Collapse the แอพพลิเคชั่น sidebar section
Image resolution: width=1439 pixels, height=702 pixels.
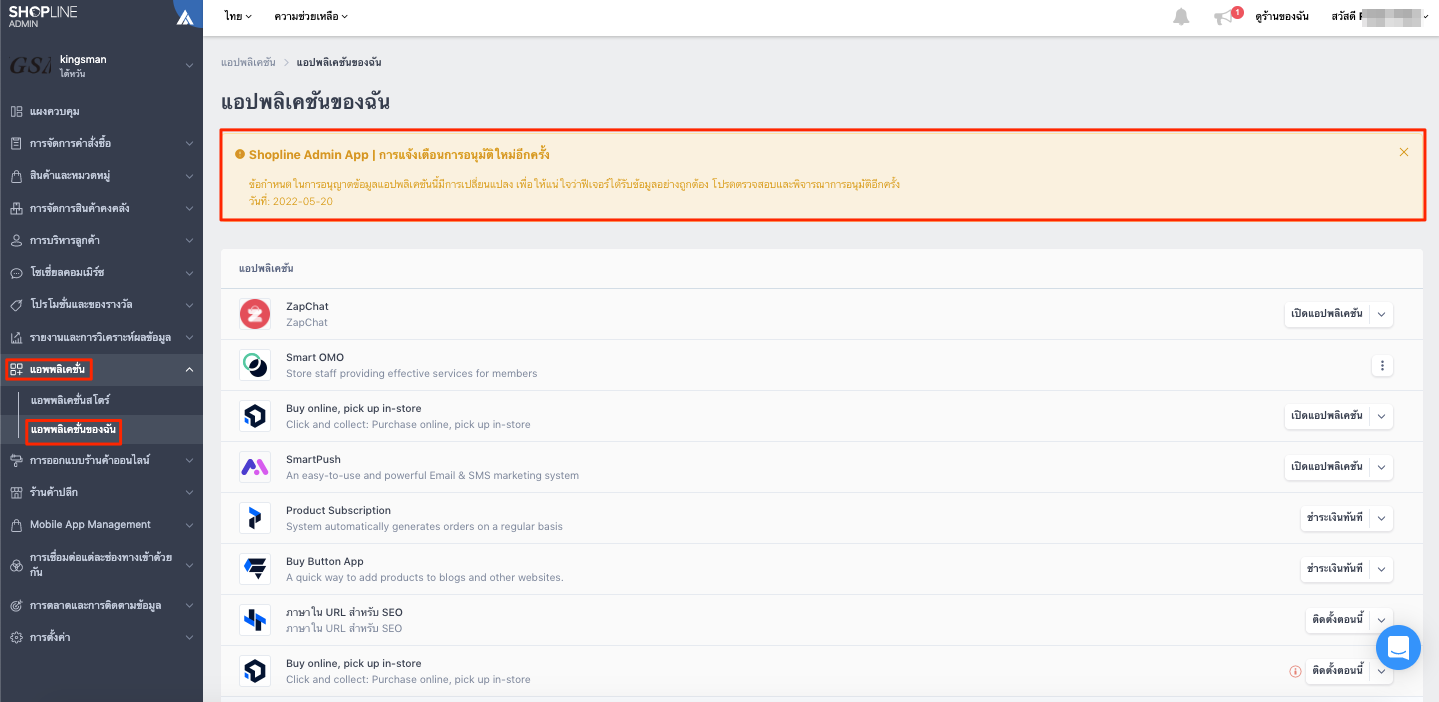(x=189, y=370)
